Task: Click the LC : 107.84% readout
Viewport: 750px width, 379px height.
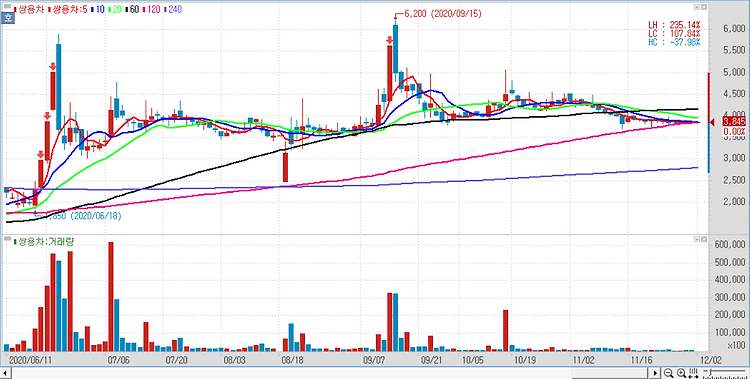Action: pos(674,33)
